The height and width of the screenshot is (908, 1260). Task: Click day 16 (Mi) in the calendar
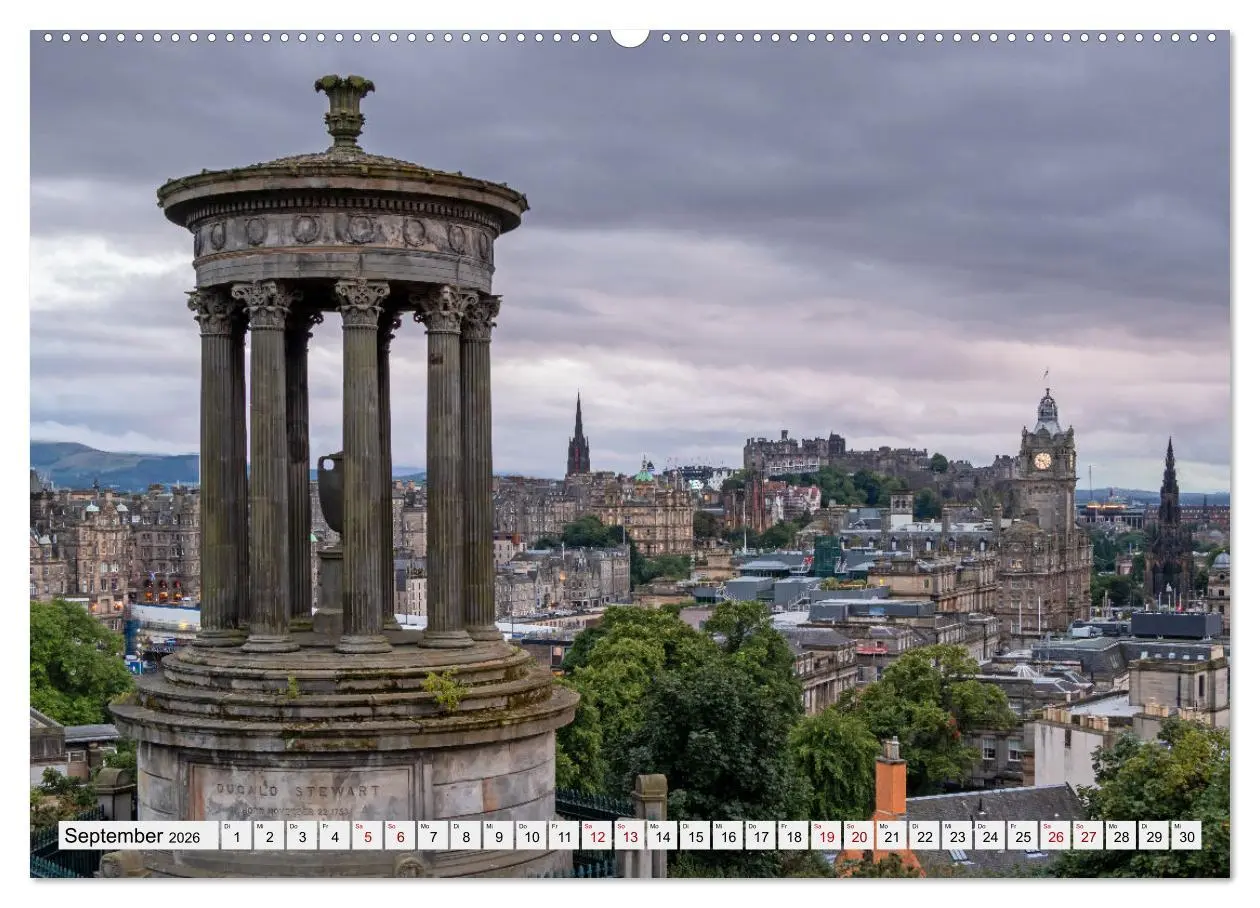727,836
